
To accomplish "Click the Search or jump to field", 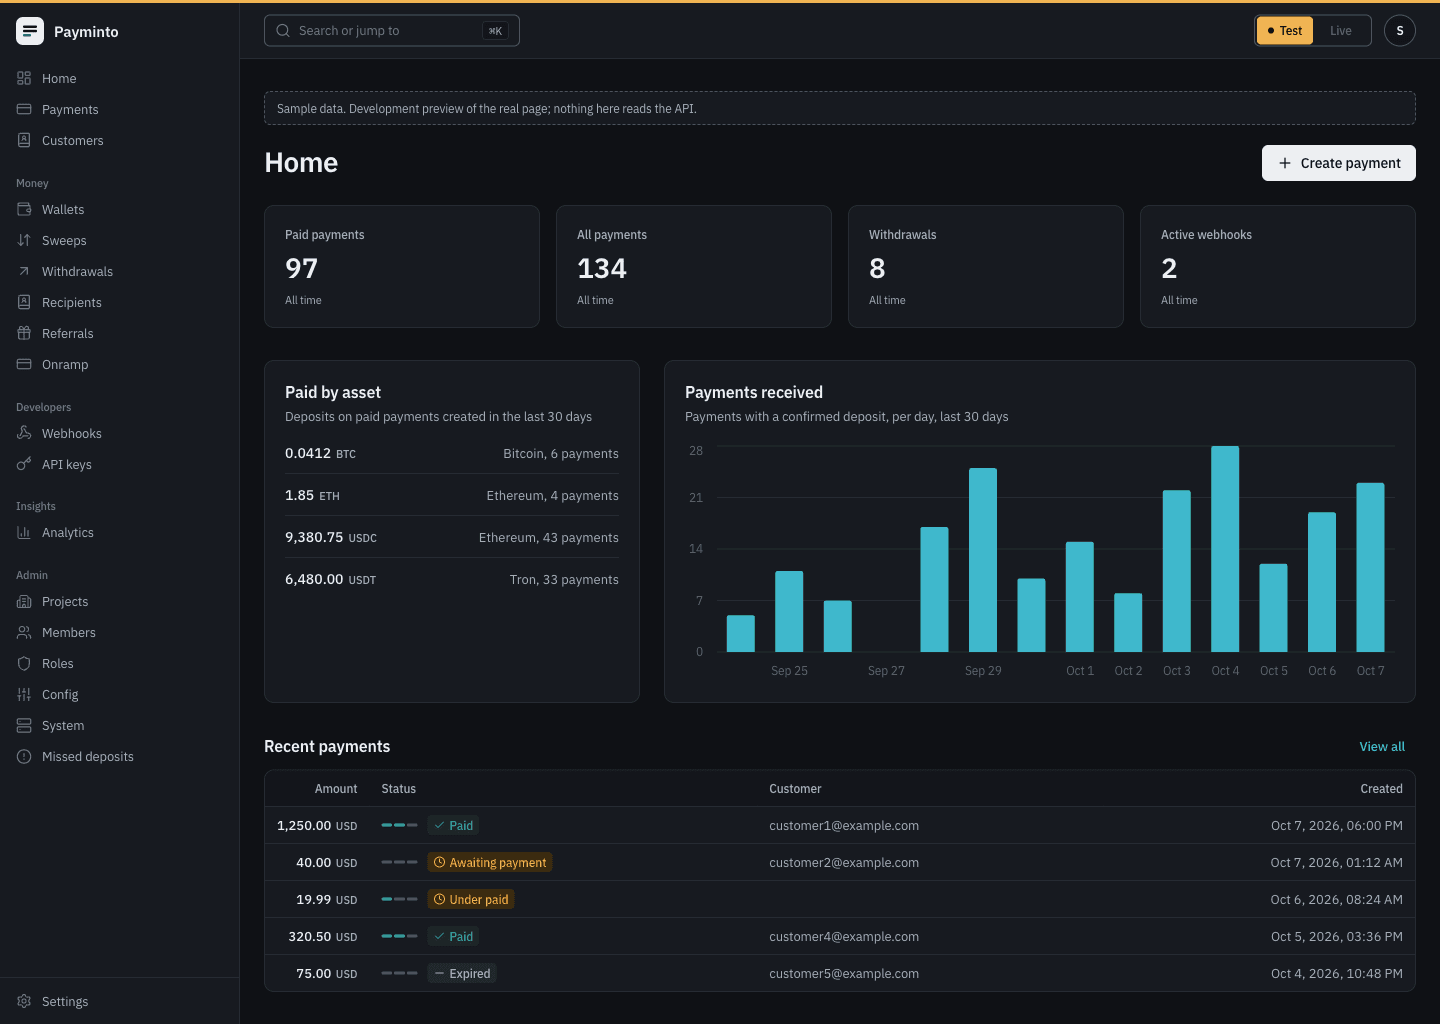I will coord(392,31).
